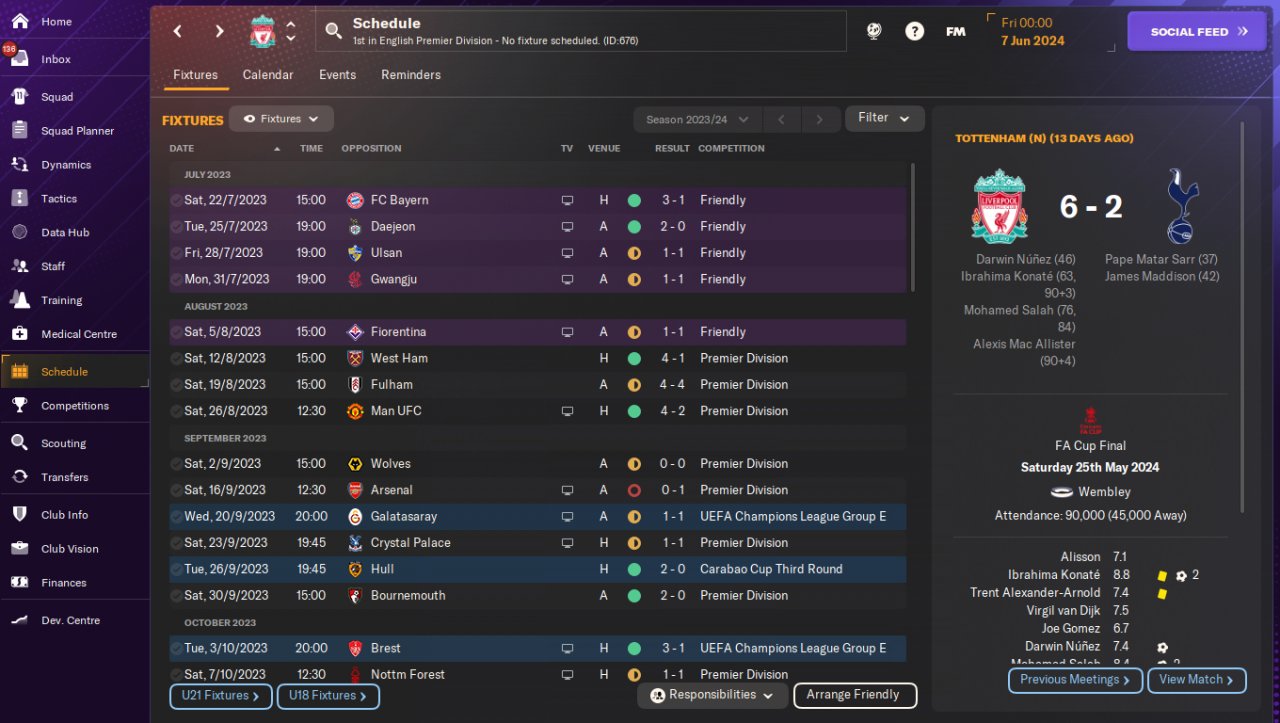Open the help question mark icon
This screenshot has height=723, width=1280.
(x=914, y=31)
